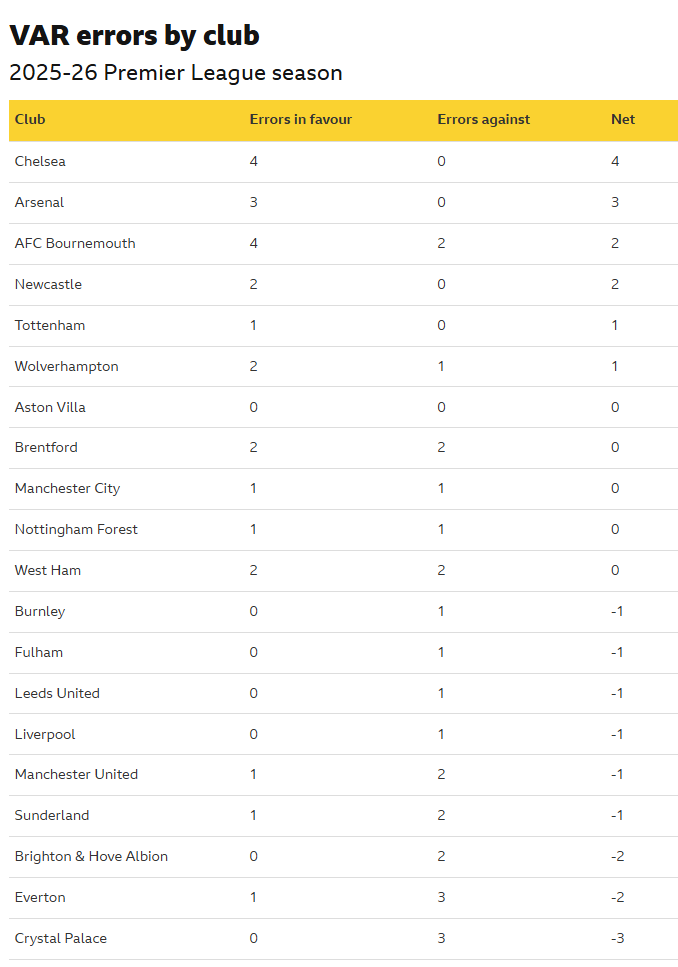Click the Tottenham club cell

click(50, 326)
